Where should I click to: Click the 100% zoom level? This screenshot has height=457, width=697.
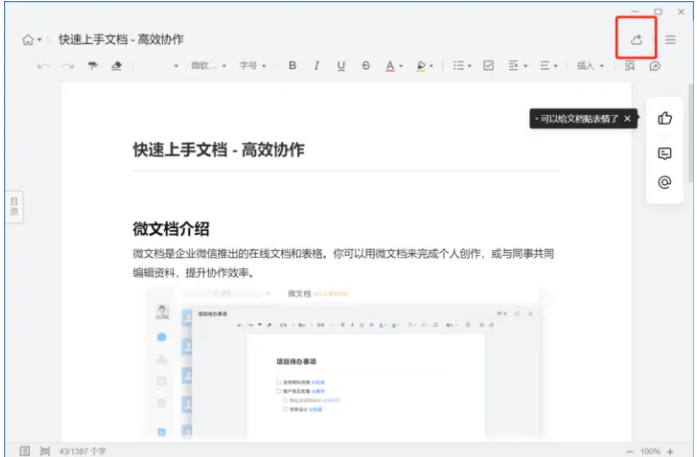(650, 451)
